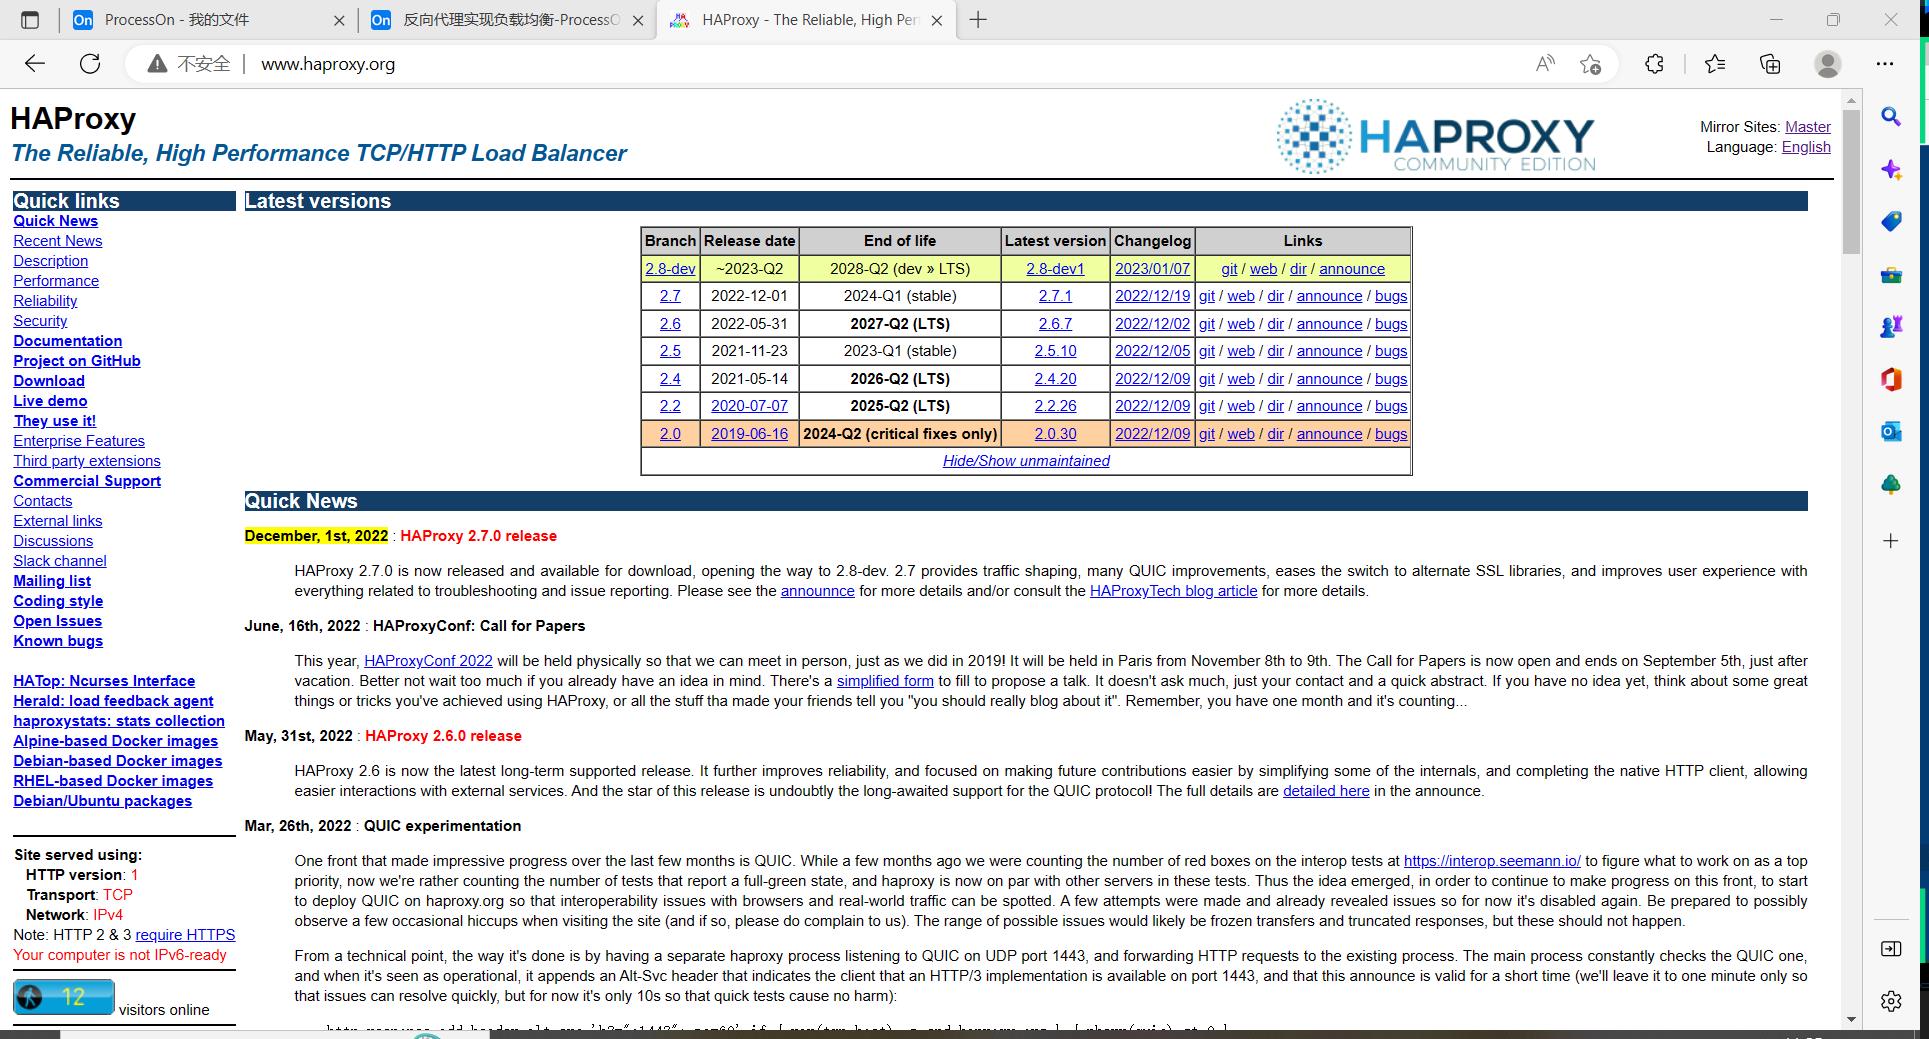Open sidebar search icon
Screen dimensions: 1929x1039
click(x=1891, y=117)
